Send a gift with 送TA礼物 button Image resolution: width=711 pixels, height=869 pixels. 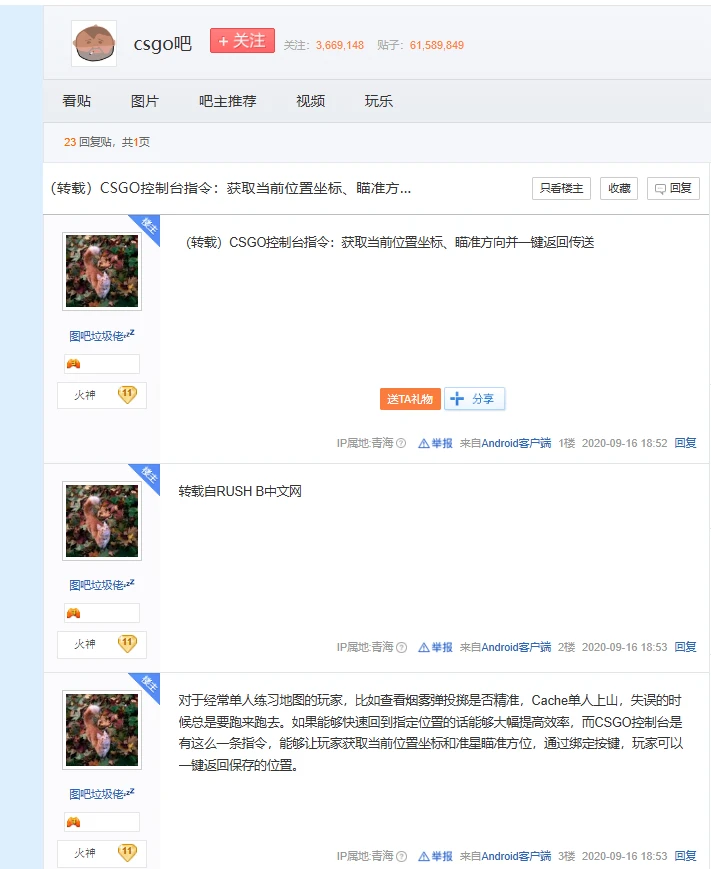point(410,399)
